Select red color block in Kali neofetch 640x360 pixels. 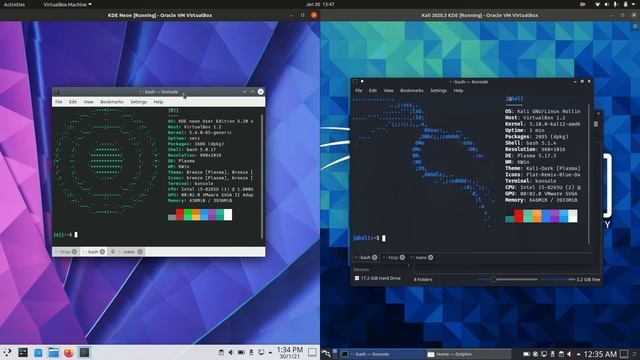click(x=518, y=216)
